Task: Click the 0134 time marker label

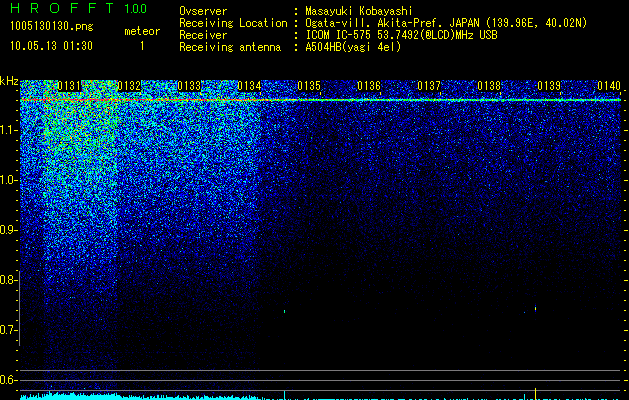Action: tap(249, 86)
